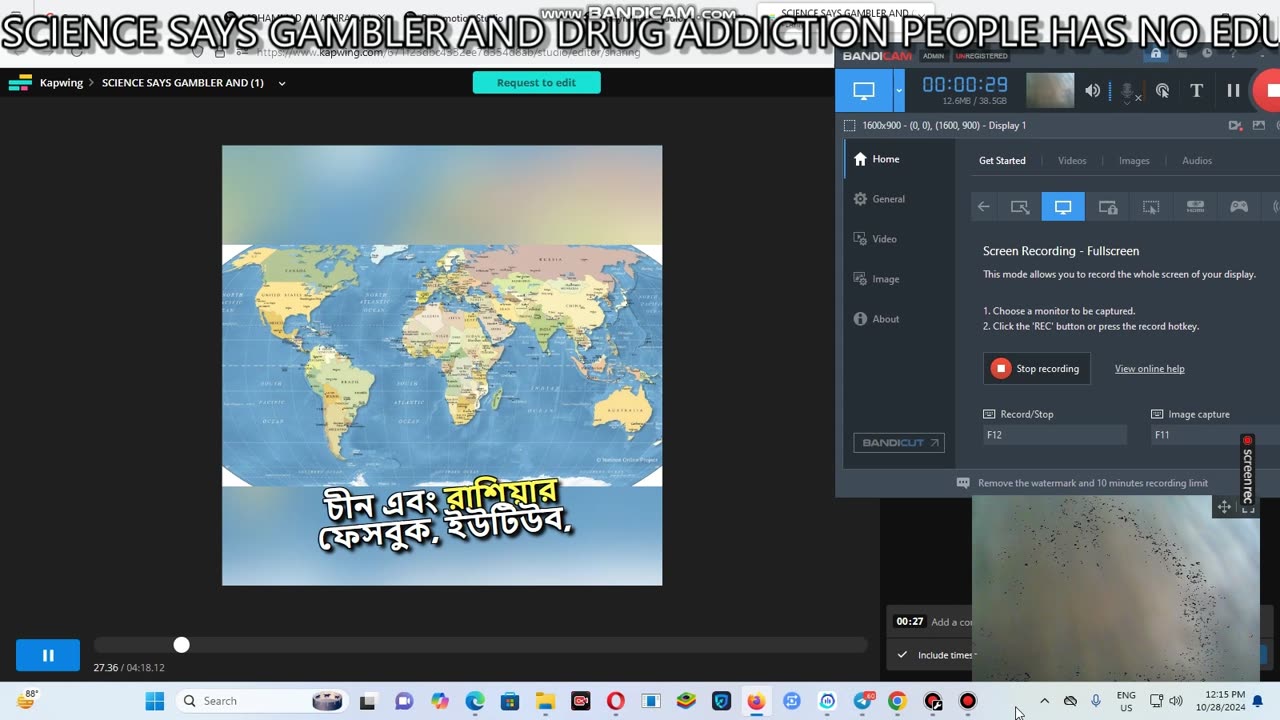Click the Bandicam image mode icon

point(1258,125)
